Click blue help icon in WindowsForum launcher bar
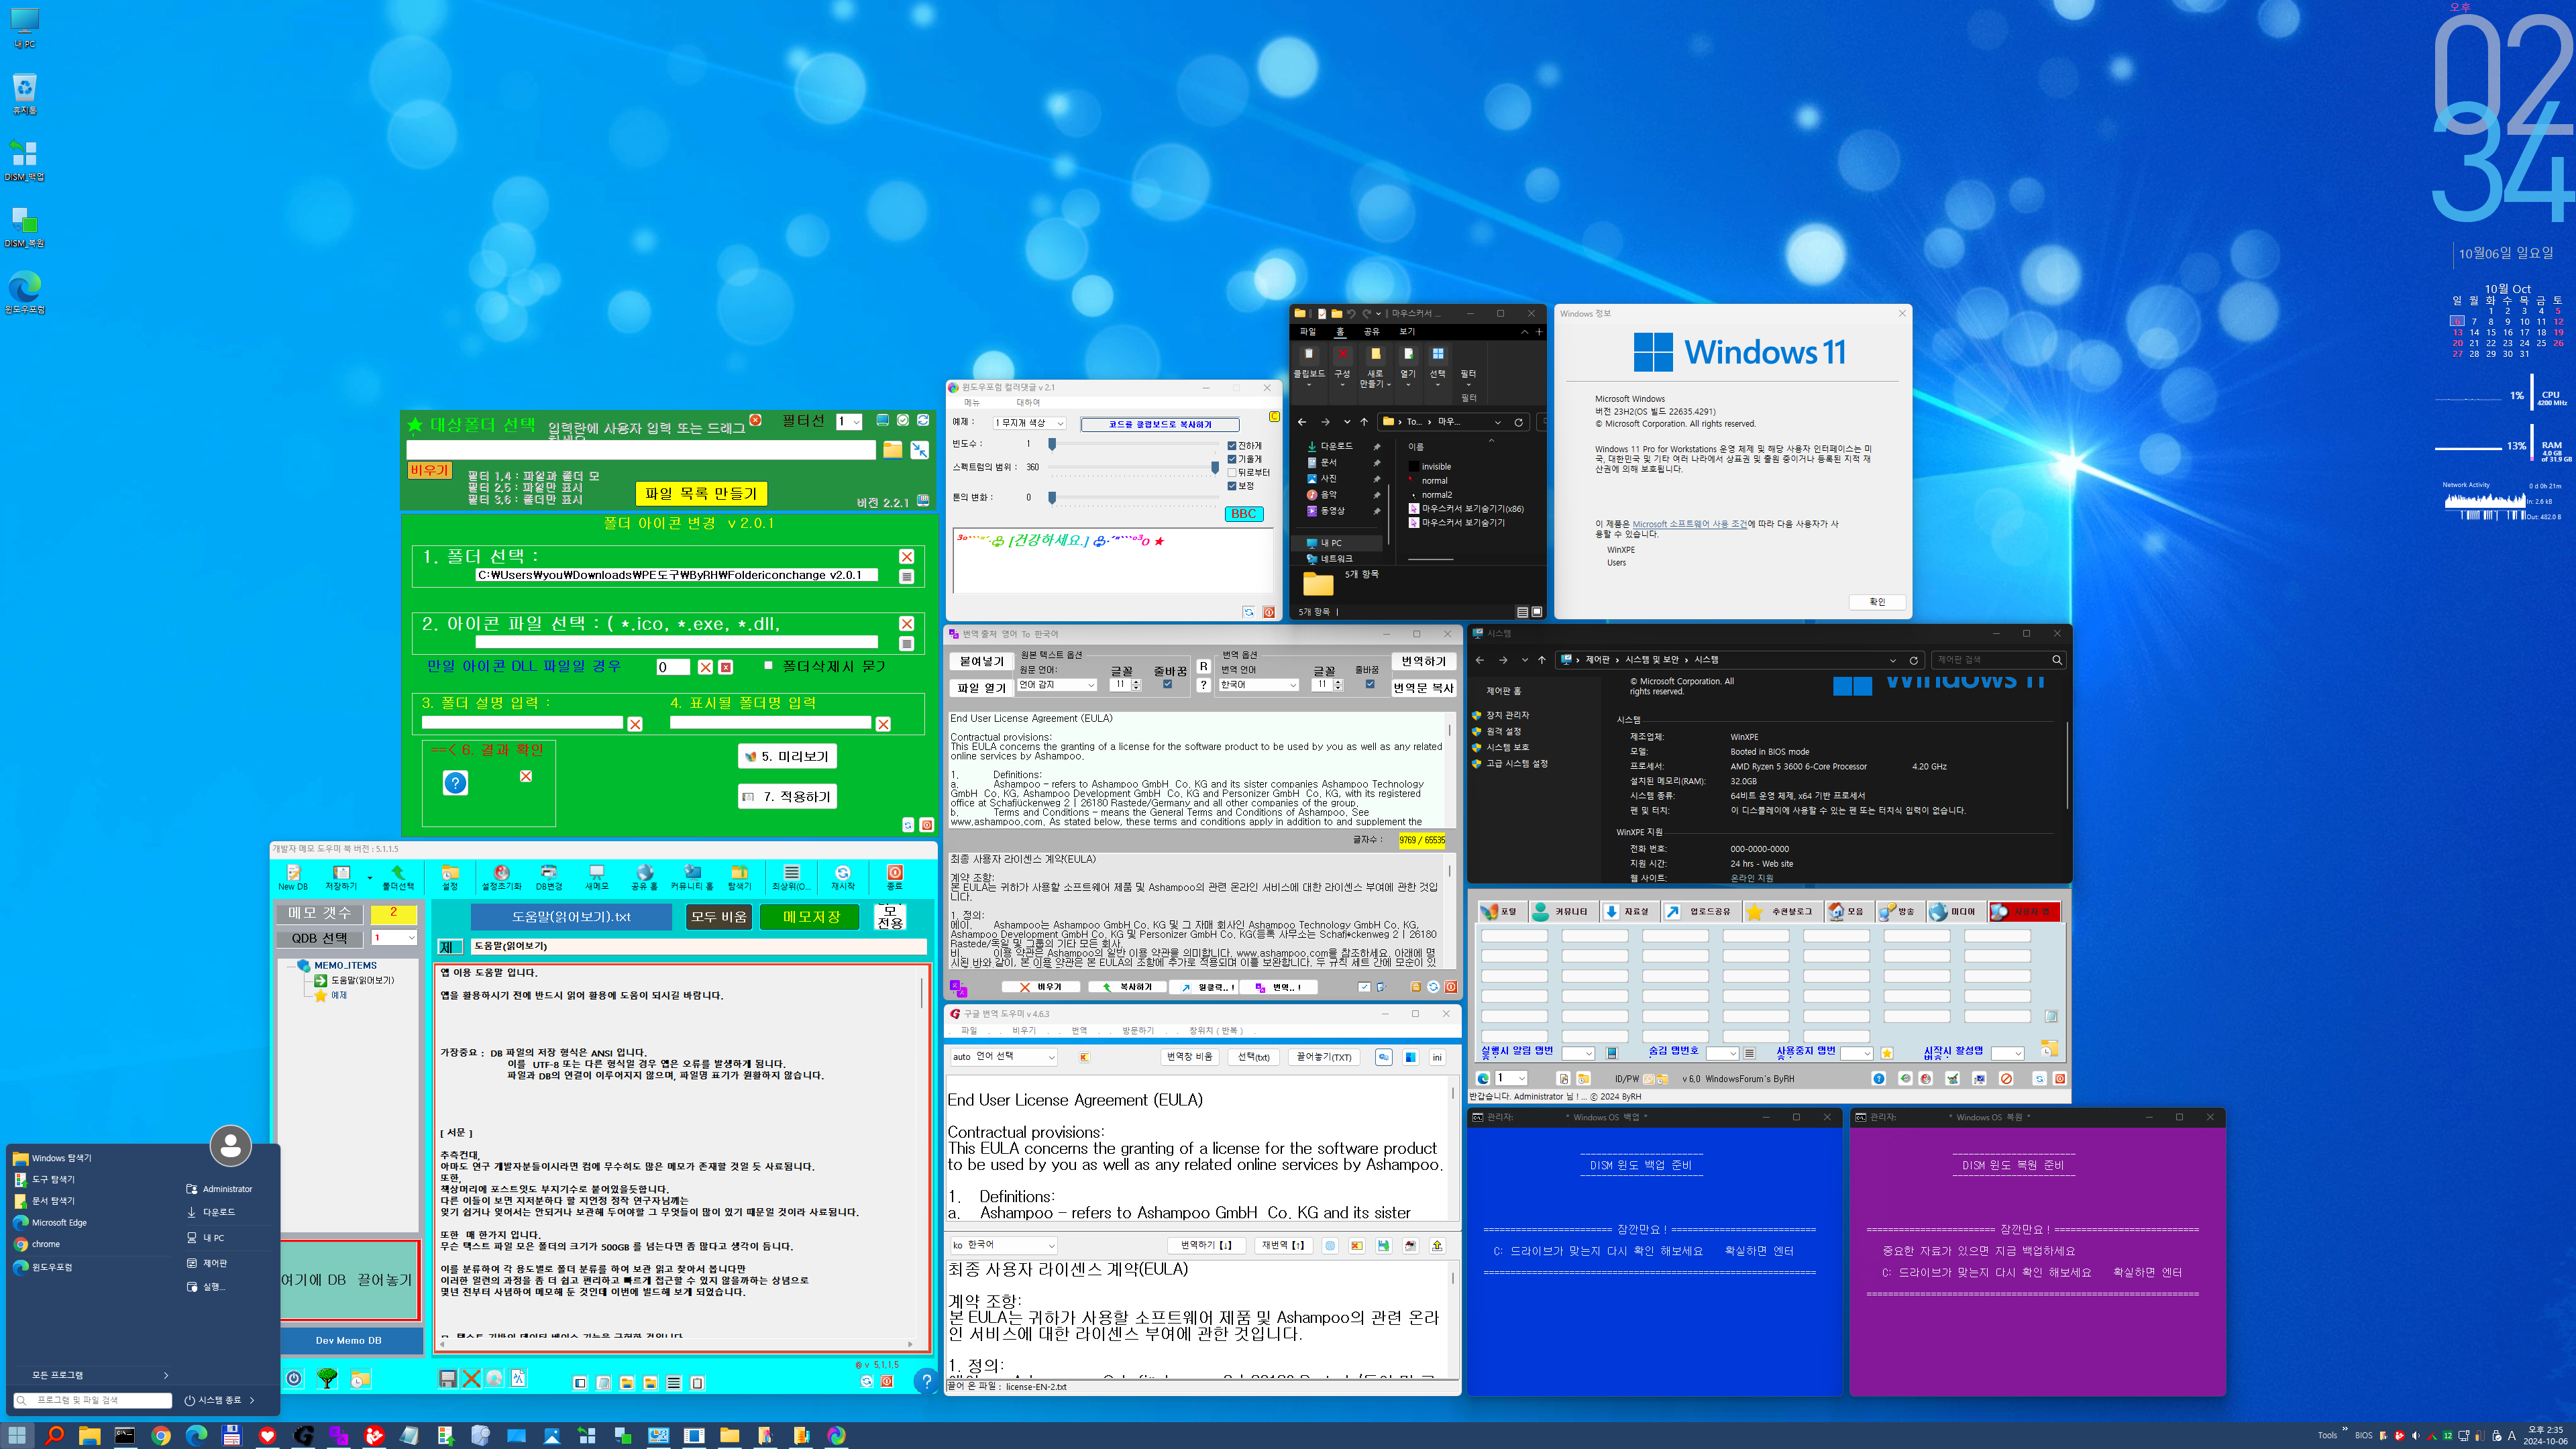This screenshot has height=1449, width=2576. [x=1879, y=1079]
